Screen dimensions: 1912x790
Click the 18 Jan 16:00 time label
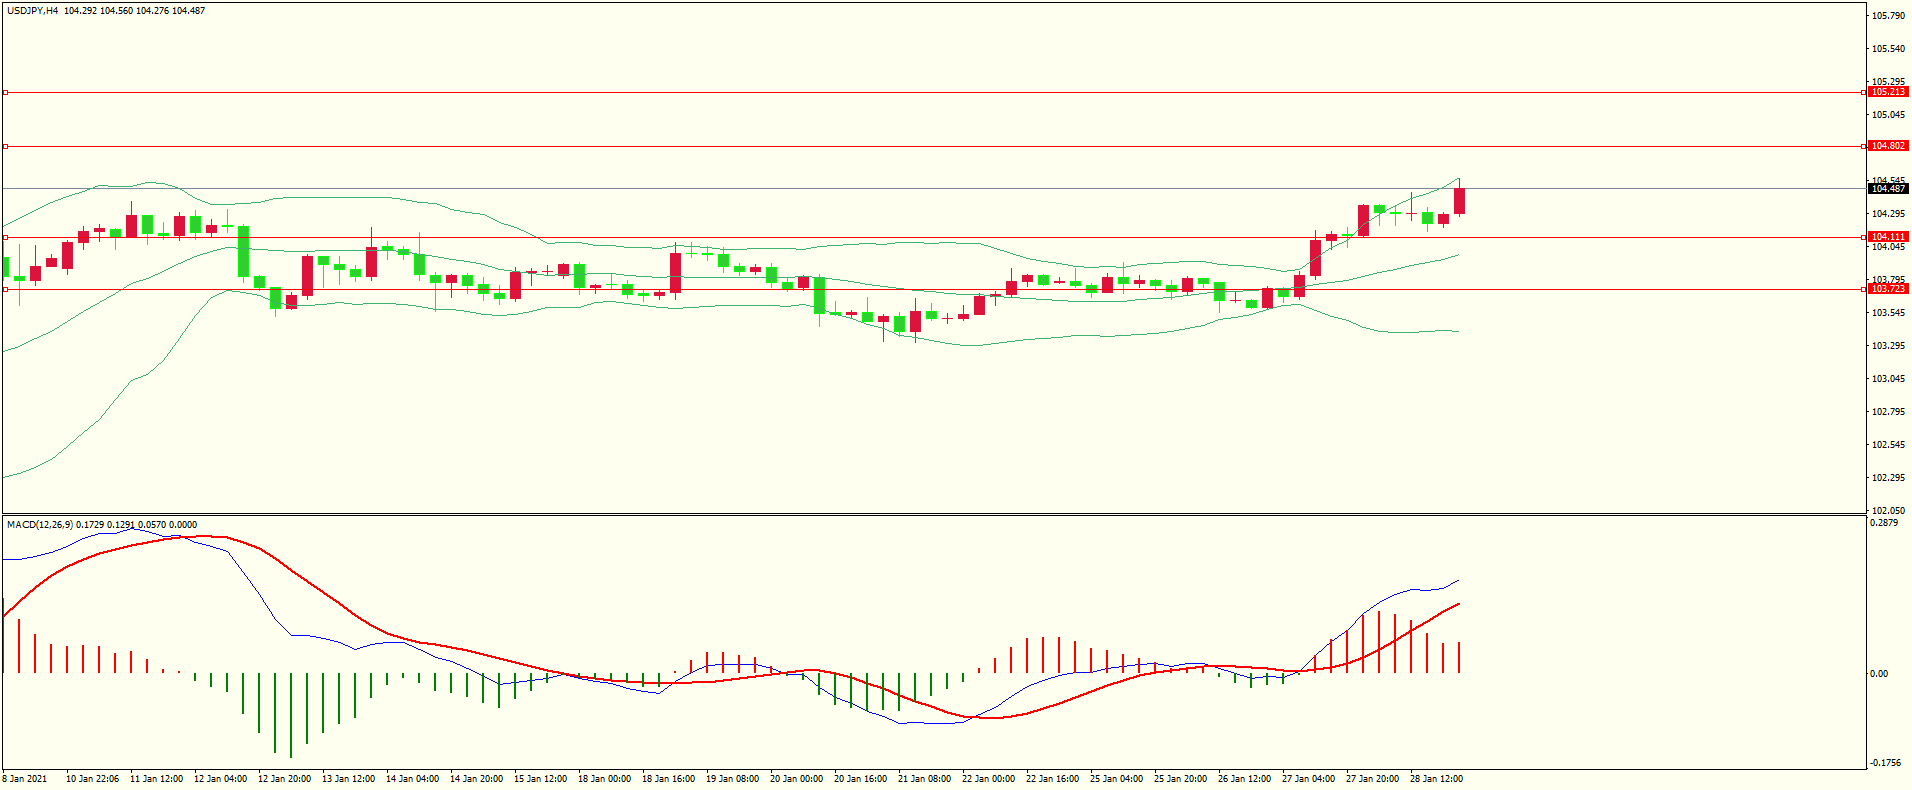[x=668, y=779]
